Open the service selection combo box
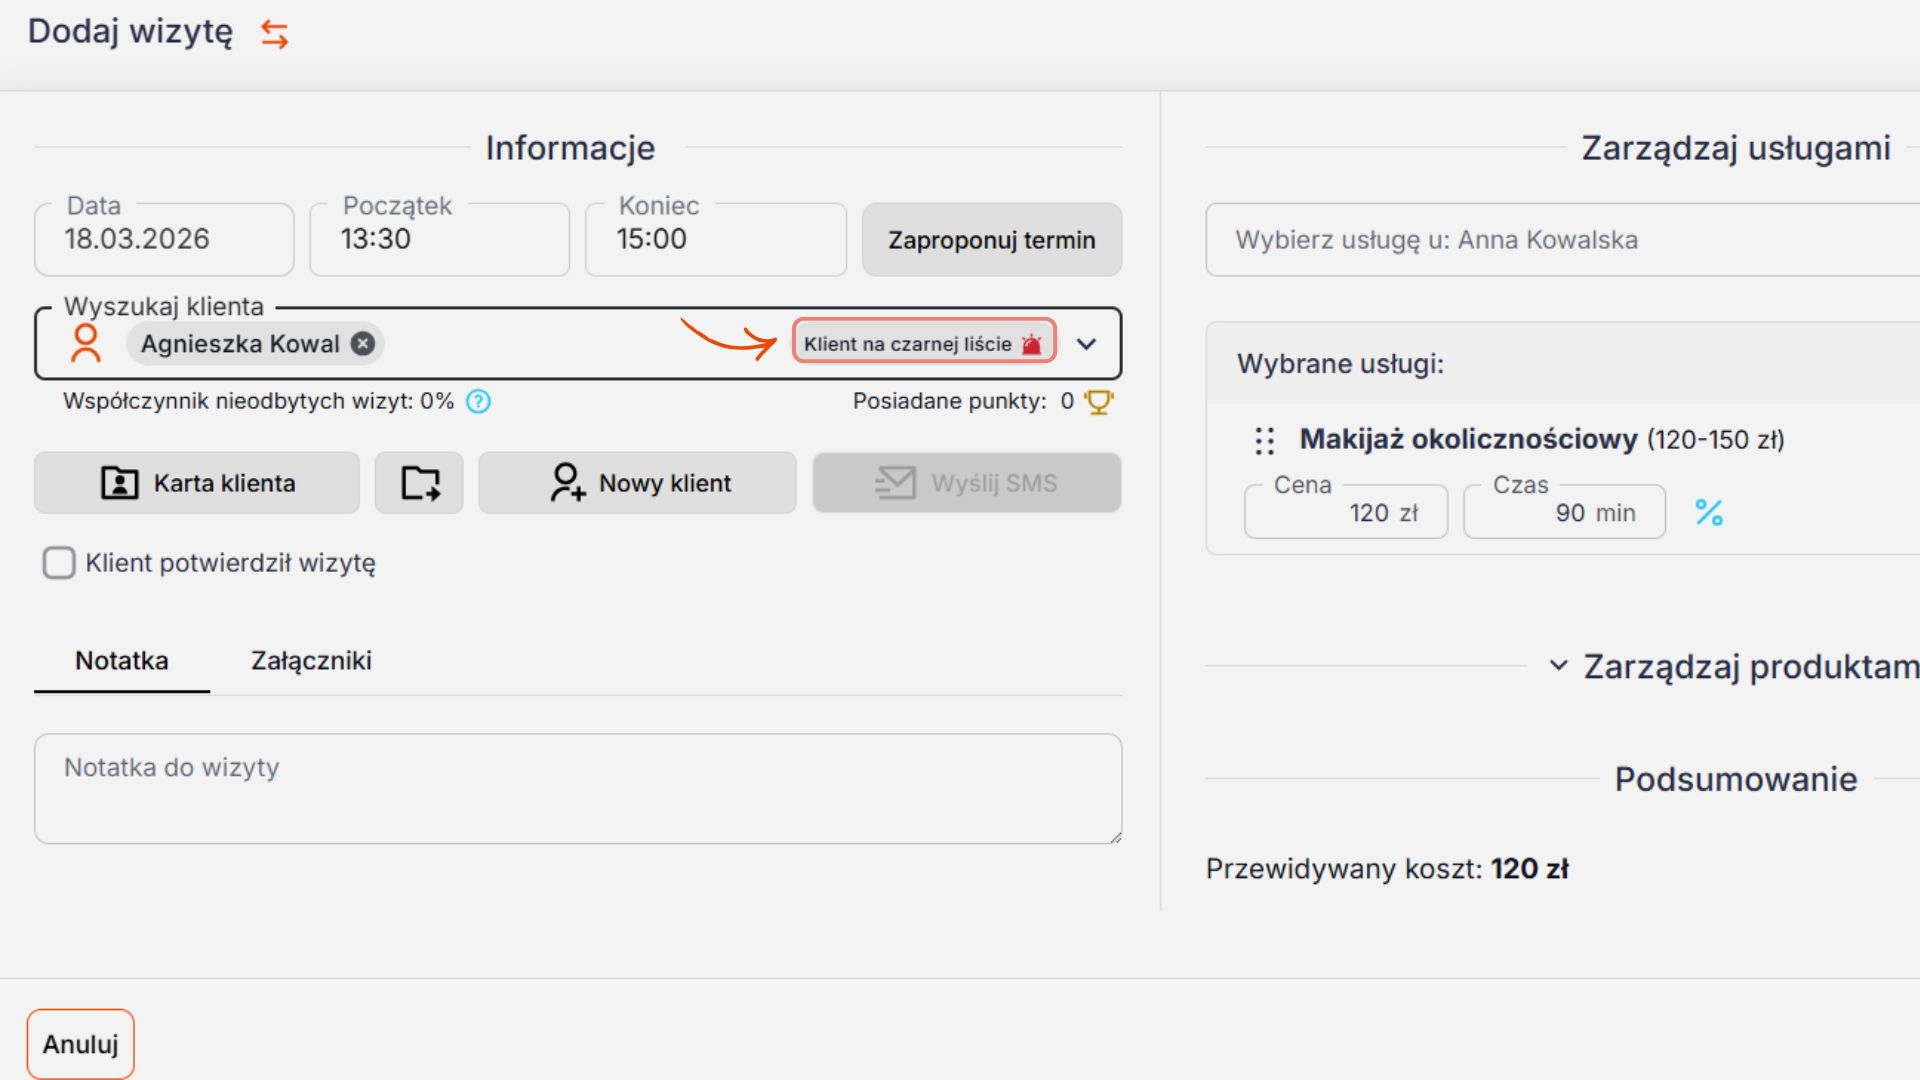This screenshot has height=1080, width=1920. click(1560, 240)
